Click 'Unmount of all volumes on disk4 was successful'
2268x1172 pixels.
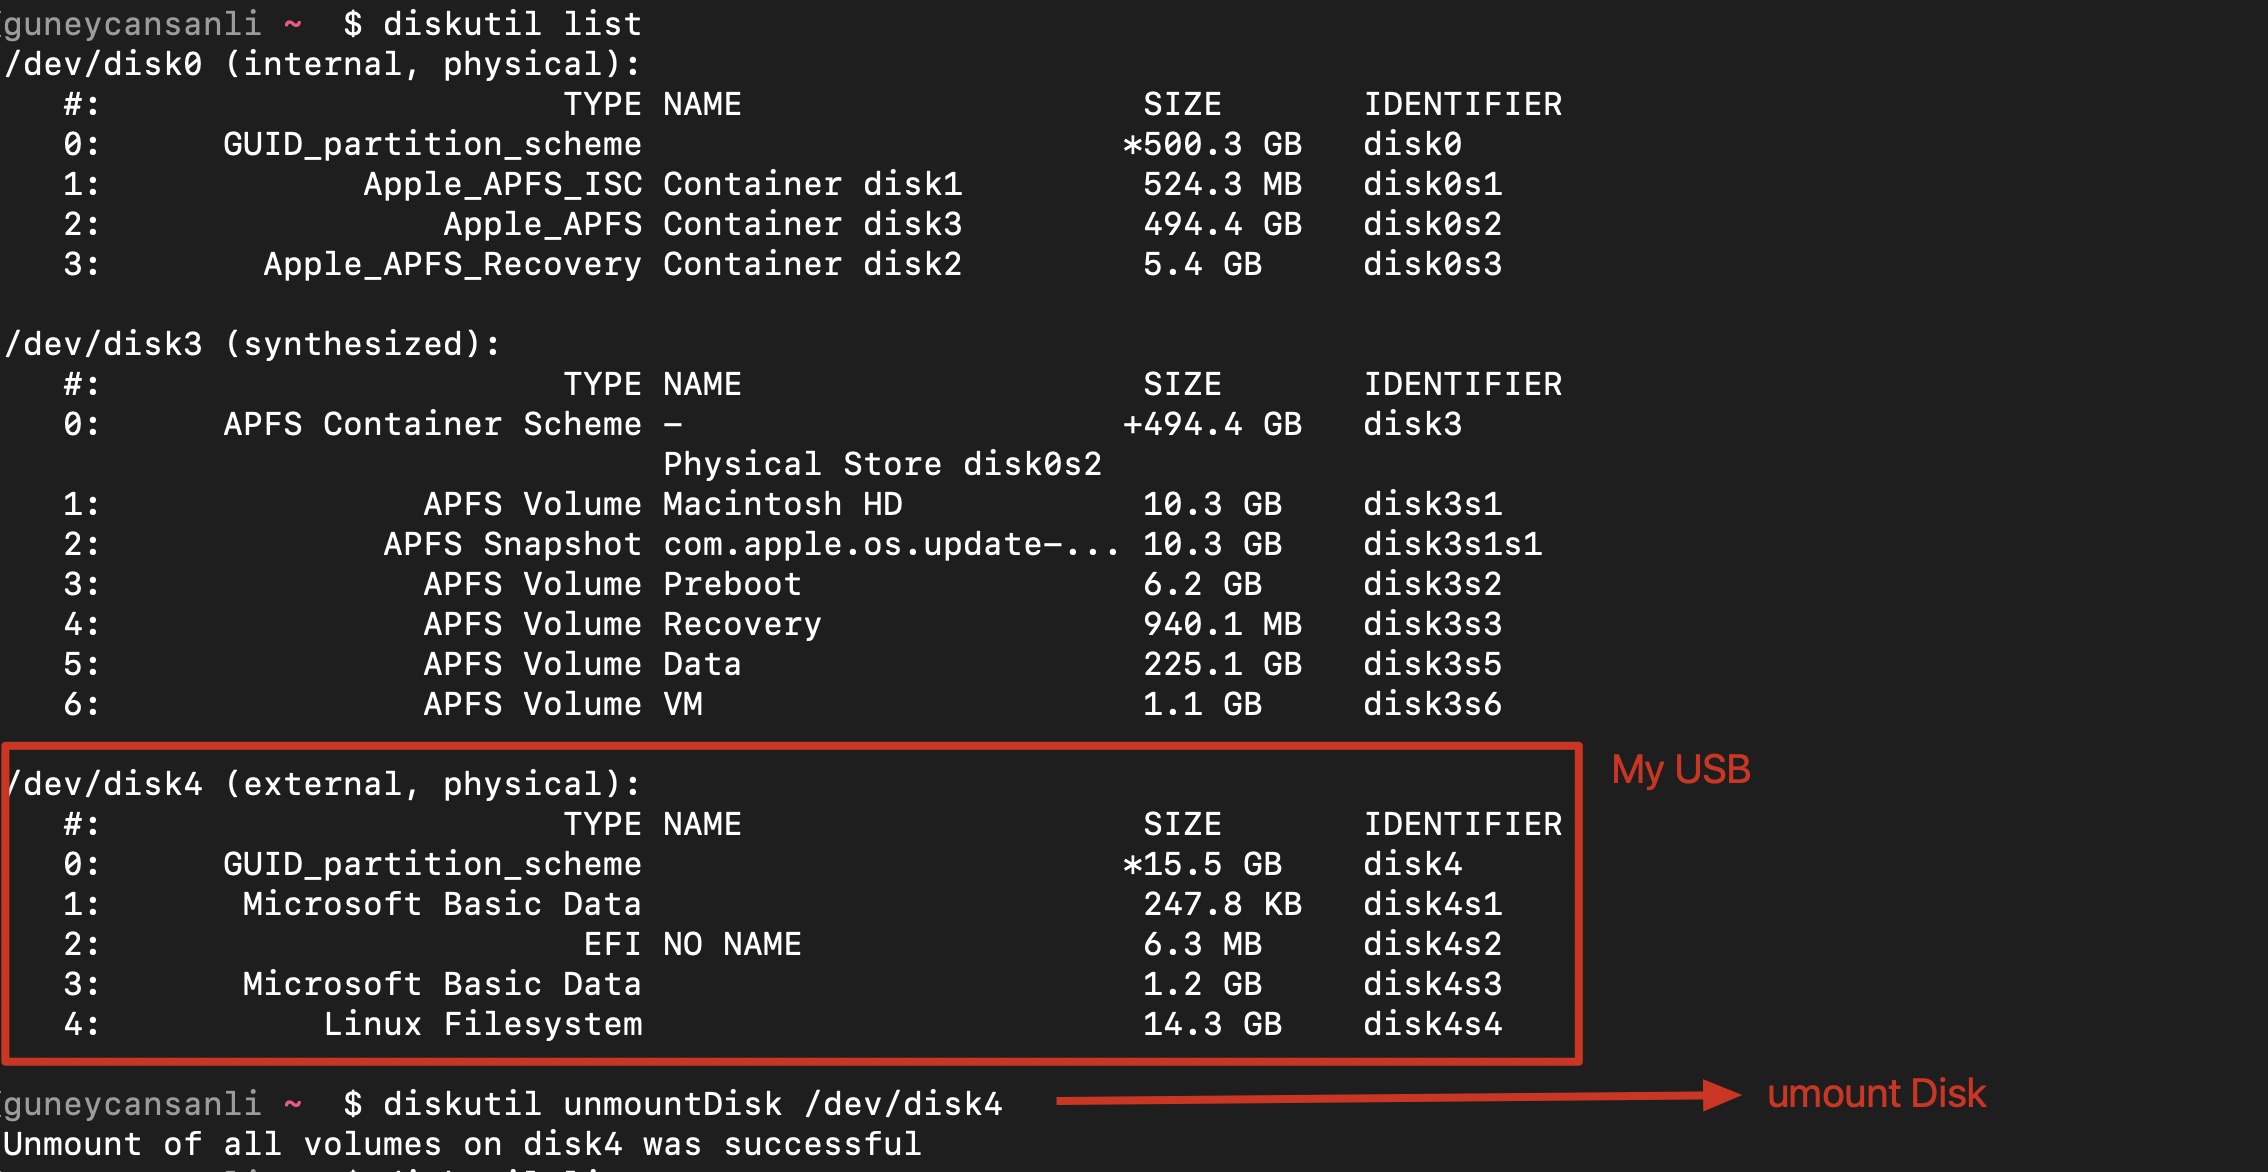(x=462, y=1144)
